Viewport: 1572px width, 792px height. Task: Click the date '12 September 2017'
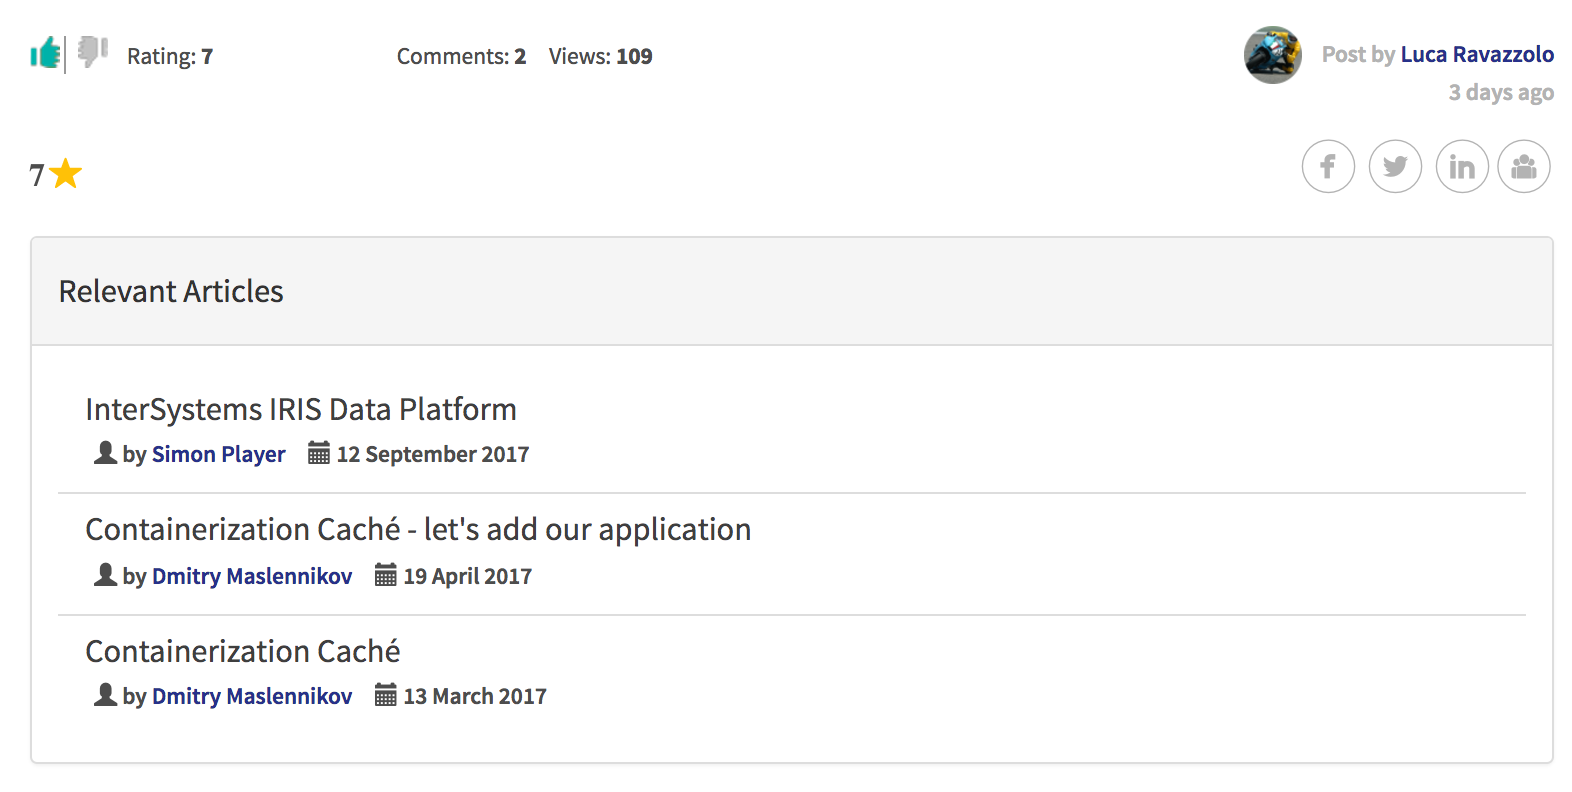point(433,454)
